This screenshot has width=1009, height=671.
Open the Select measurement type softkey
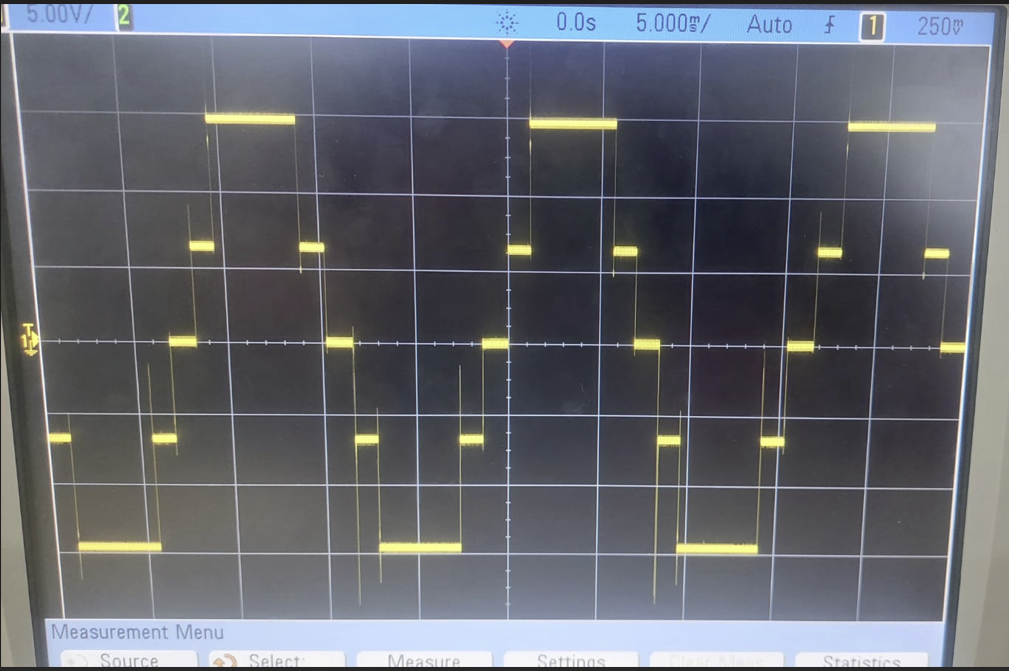click(274, 661)
